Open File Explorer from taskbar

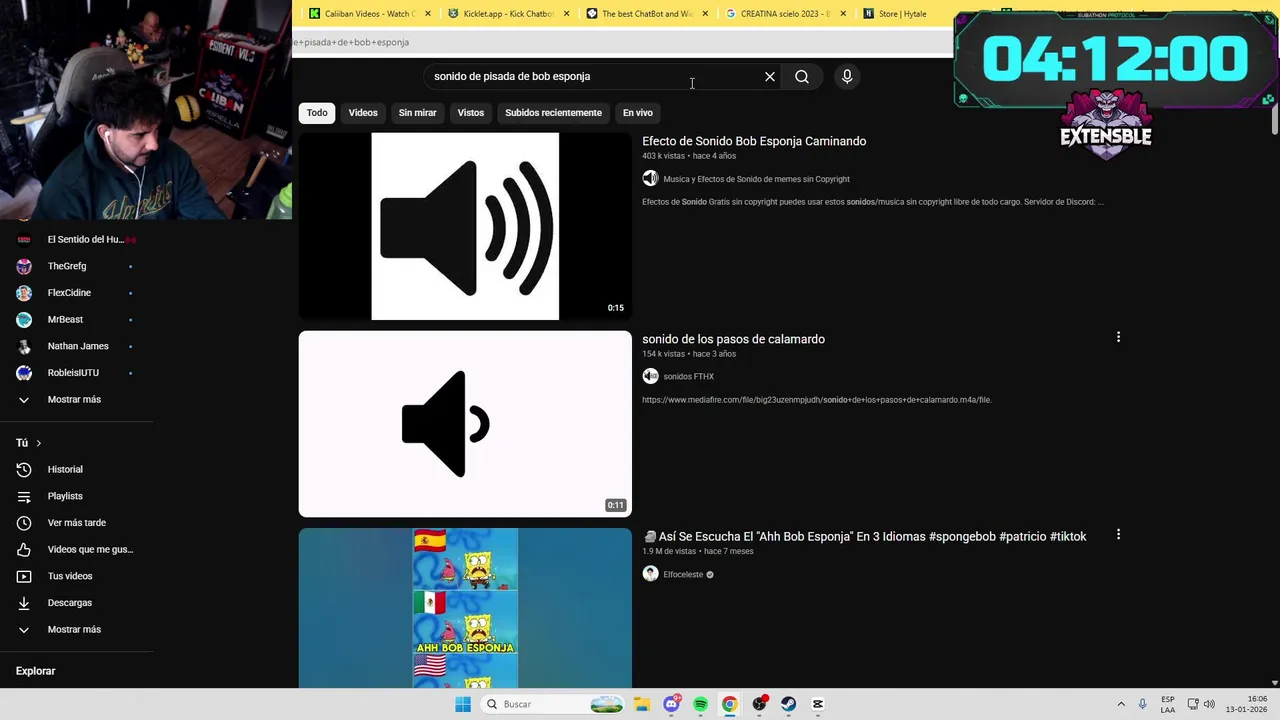pos(641,704)
